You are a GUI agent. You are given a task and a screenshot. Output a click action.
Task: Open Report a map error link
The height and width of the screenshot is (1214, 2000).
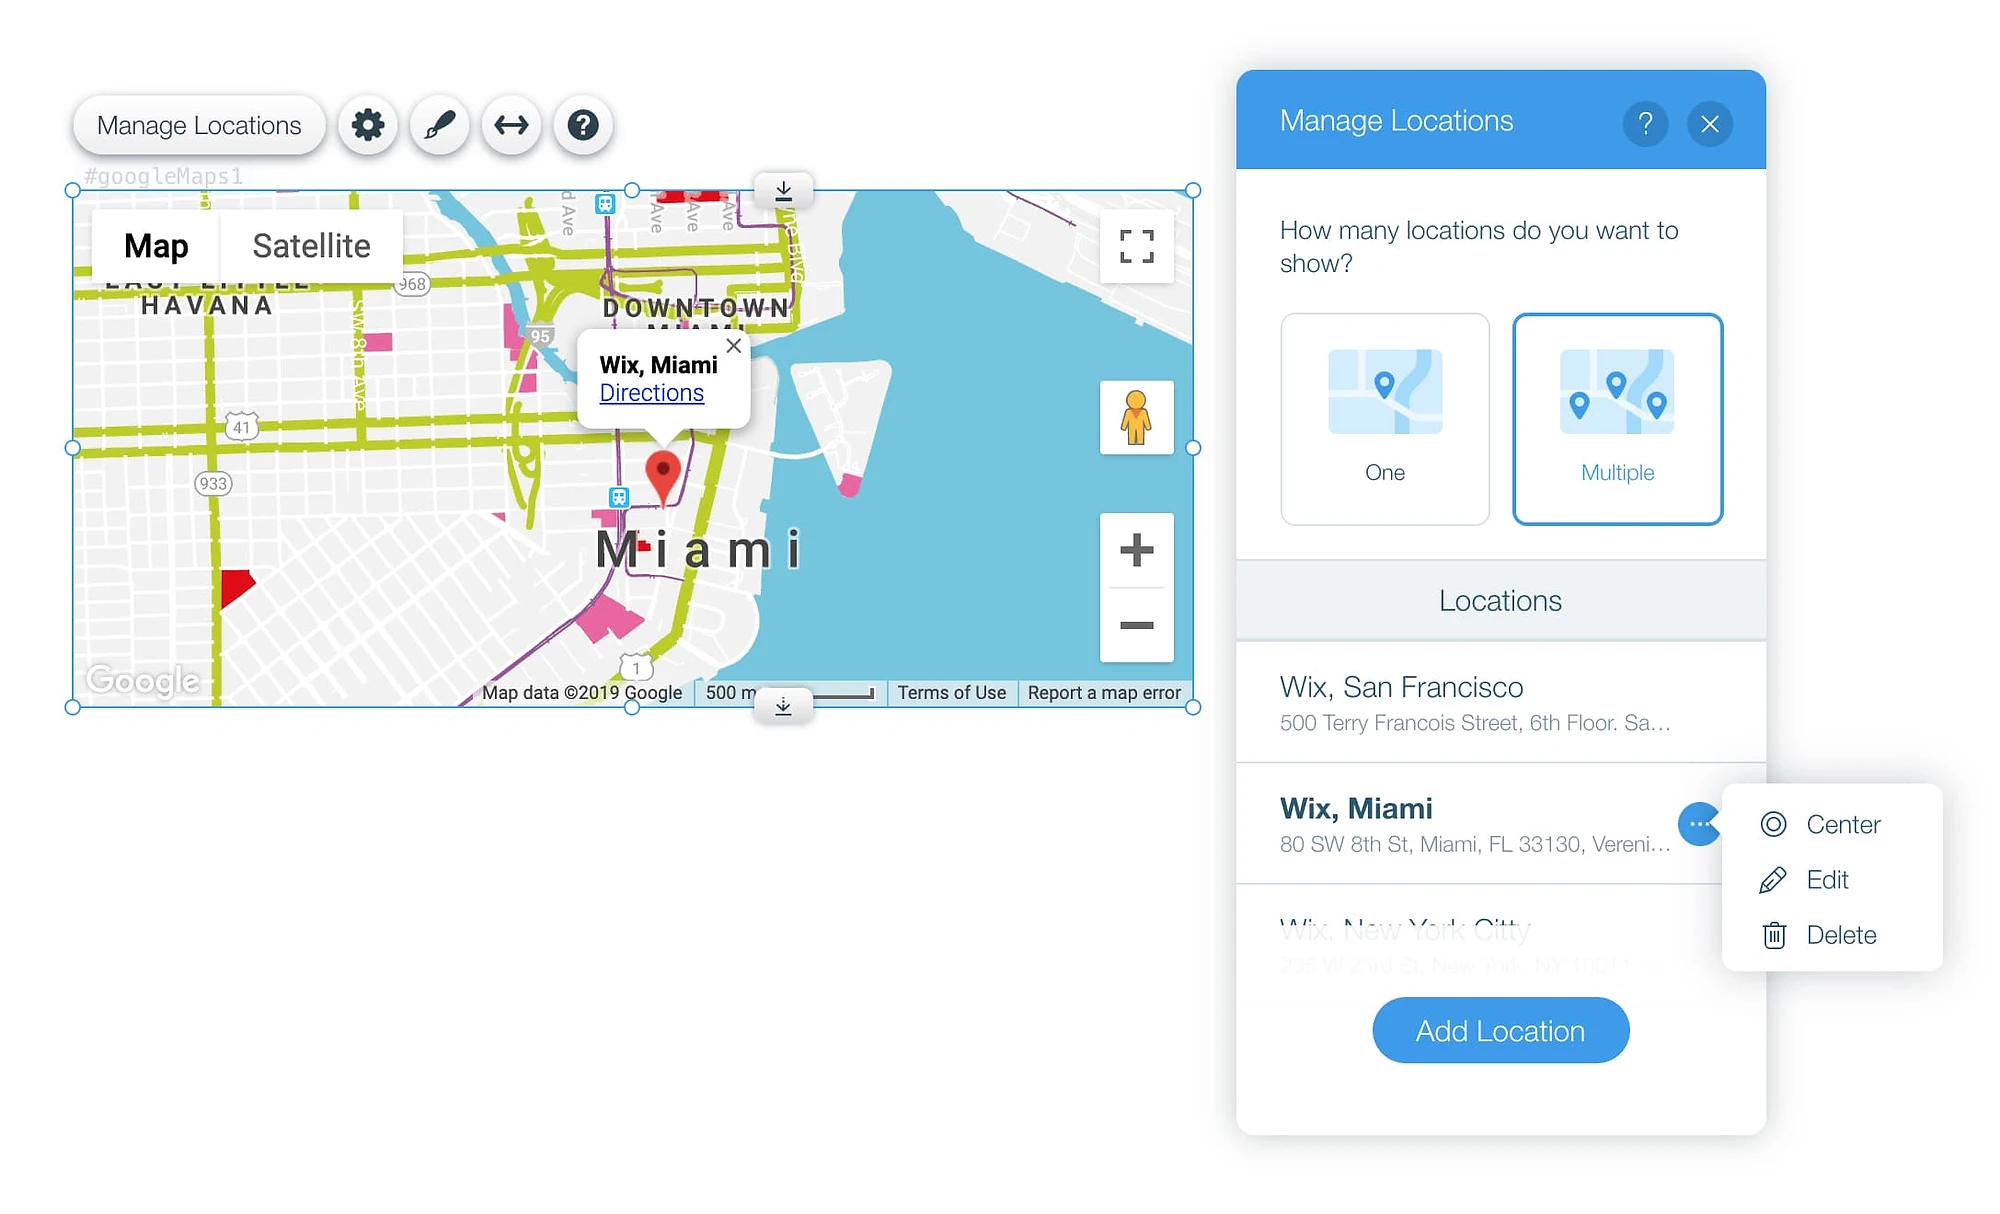tap(1104, 693)
